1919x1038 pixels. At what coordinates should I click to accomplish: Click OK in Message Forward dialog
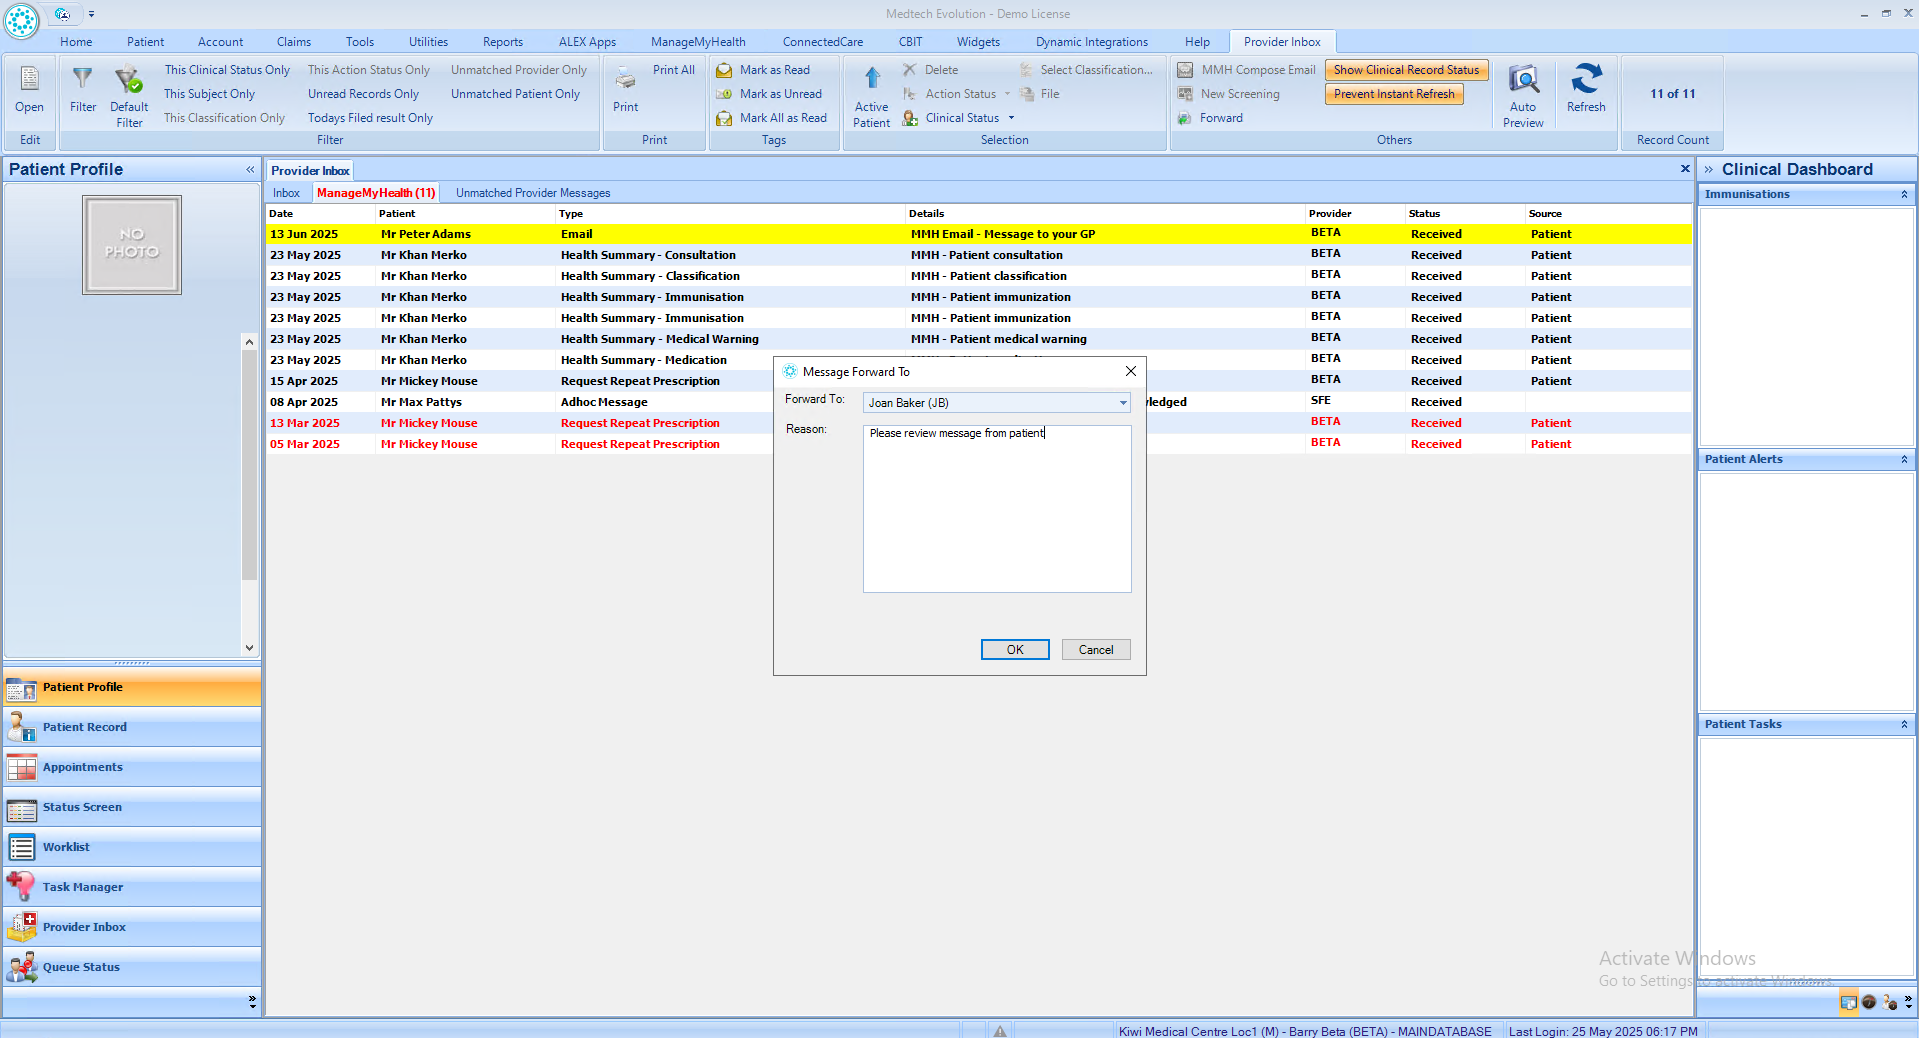[1014, 650]
